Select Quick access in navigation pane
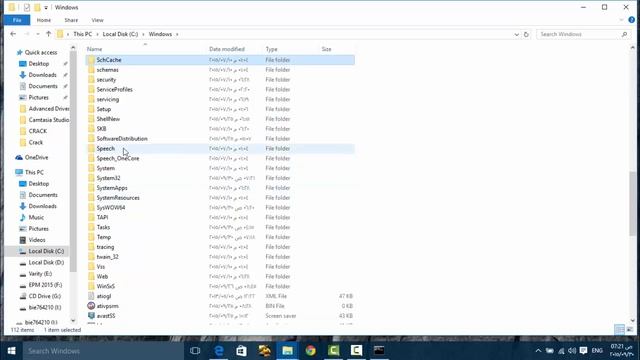 click(x=40, y=52)
